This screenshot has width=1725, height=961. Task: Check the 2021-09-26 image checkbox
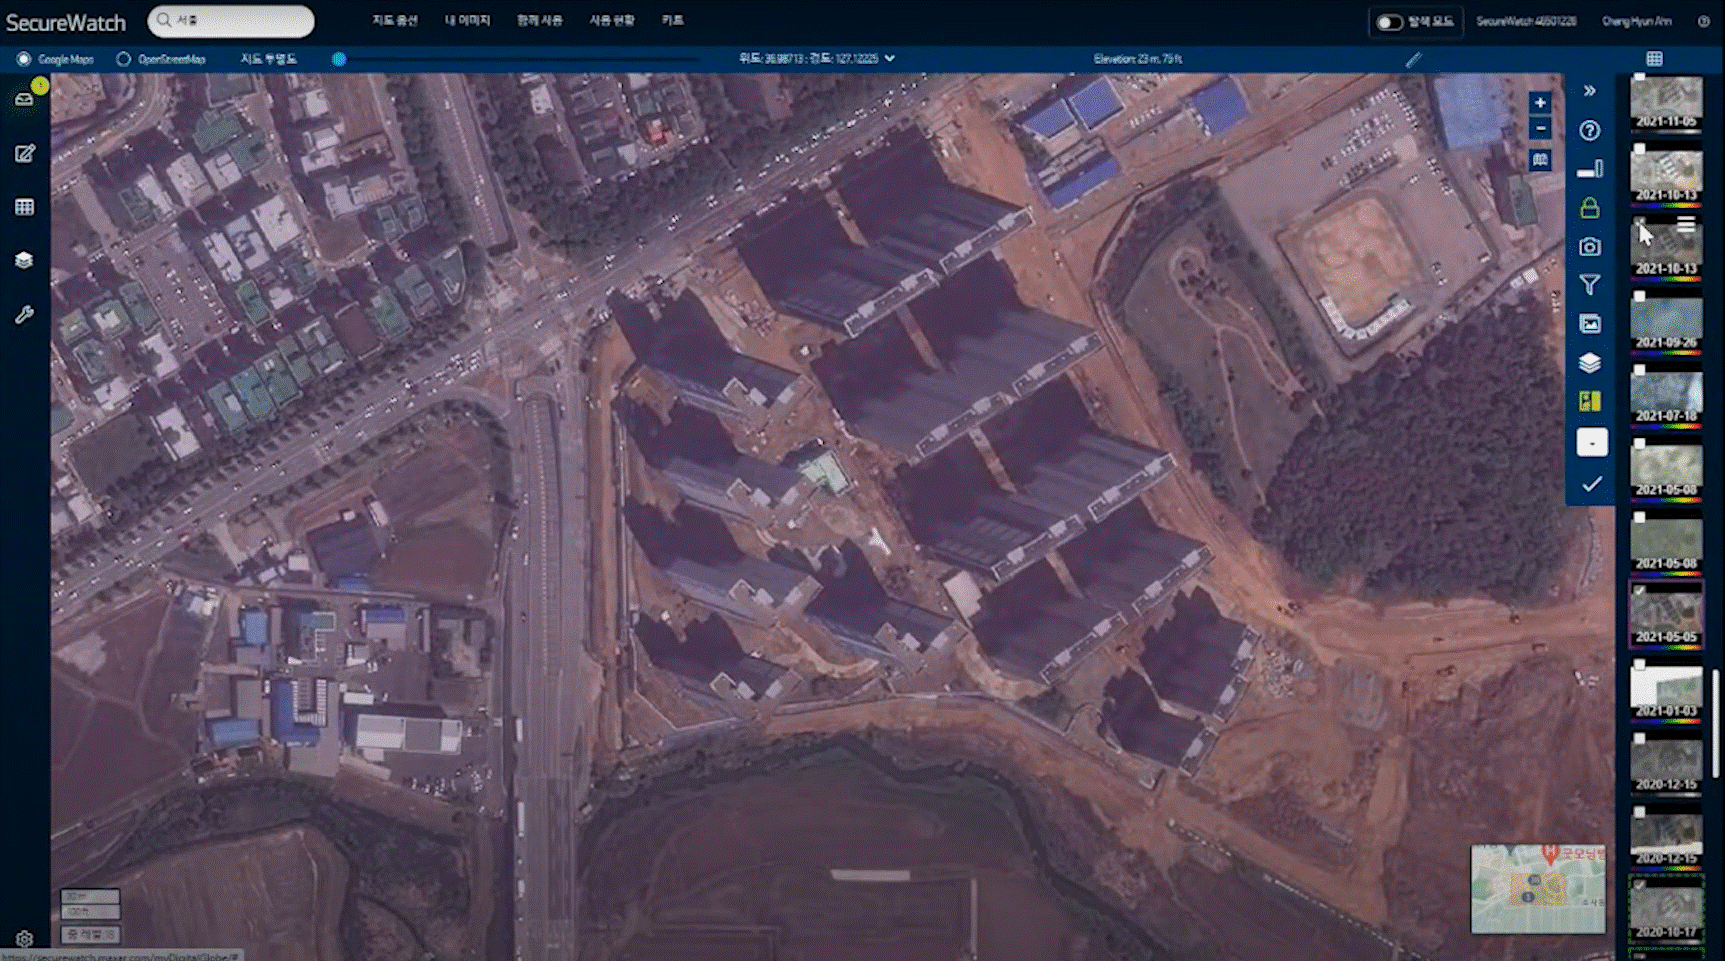[1639, 297]
